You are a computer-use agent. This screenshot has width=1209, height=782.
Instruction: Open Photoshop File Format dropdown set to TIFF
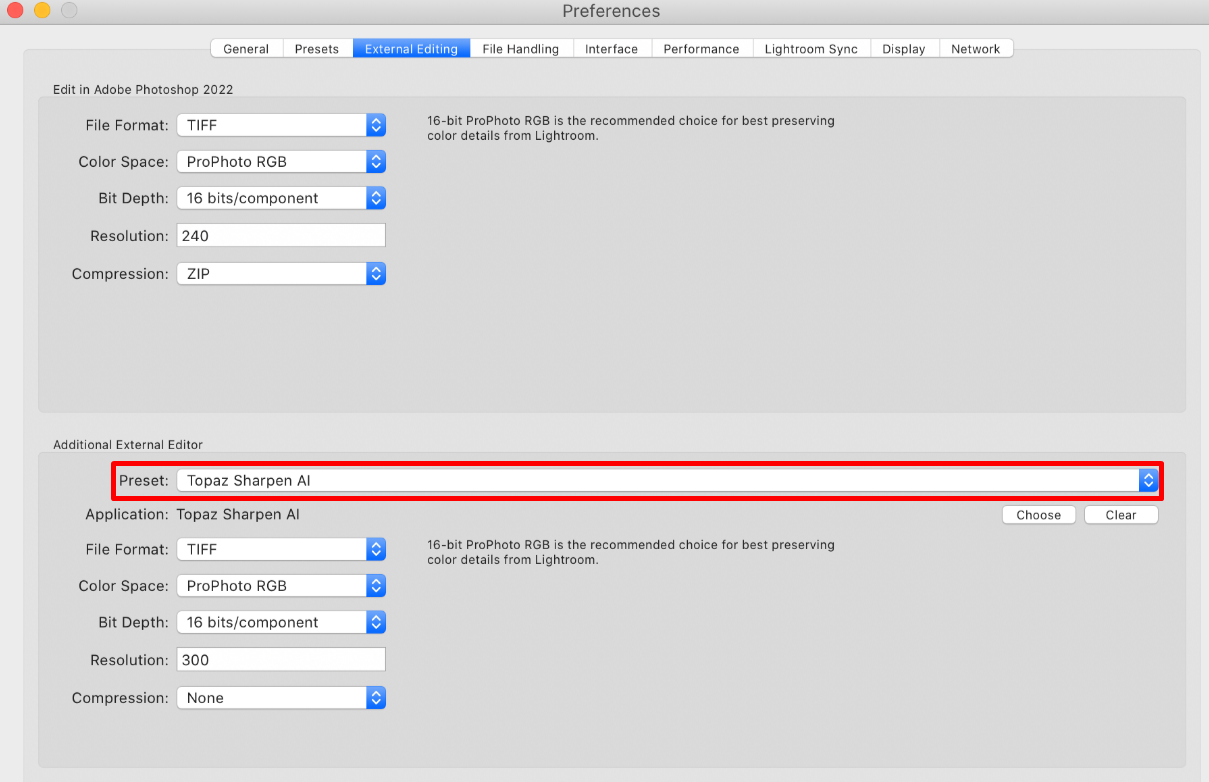[281, 125]
